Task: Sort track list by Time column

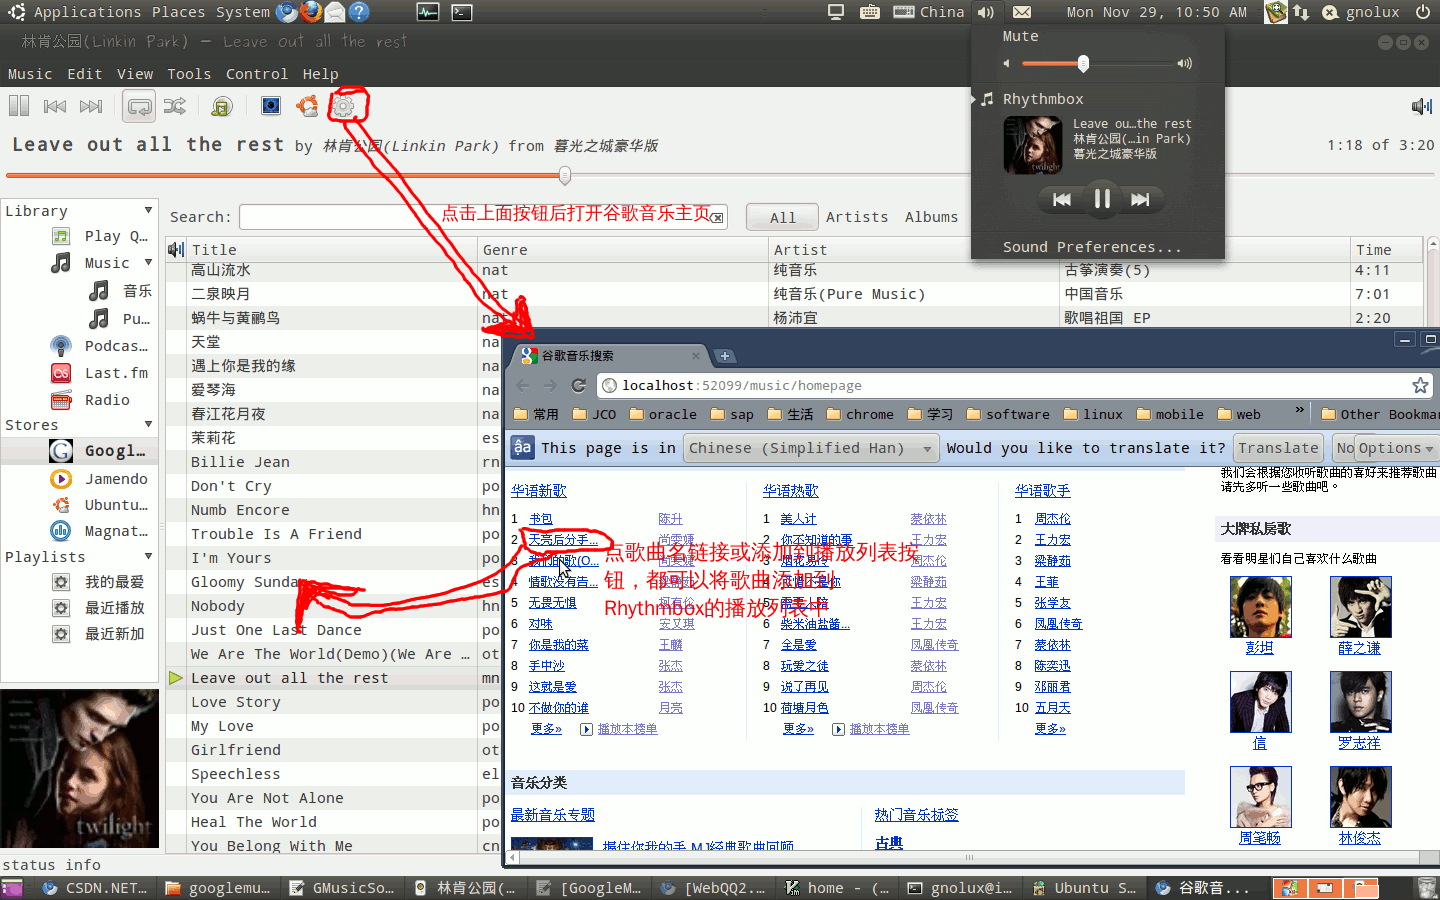Action: pyautogui.click(x=1385, y=250)
